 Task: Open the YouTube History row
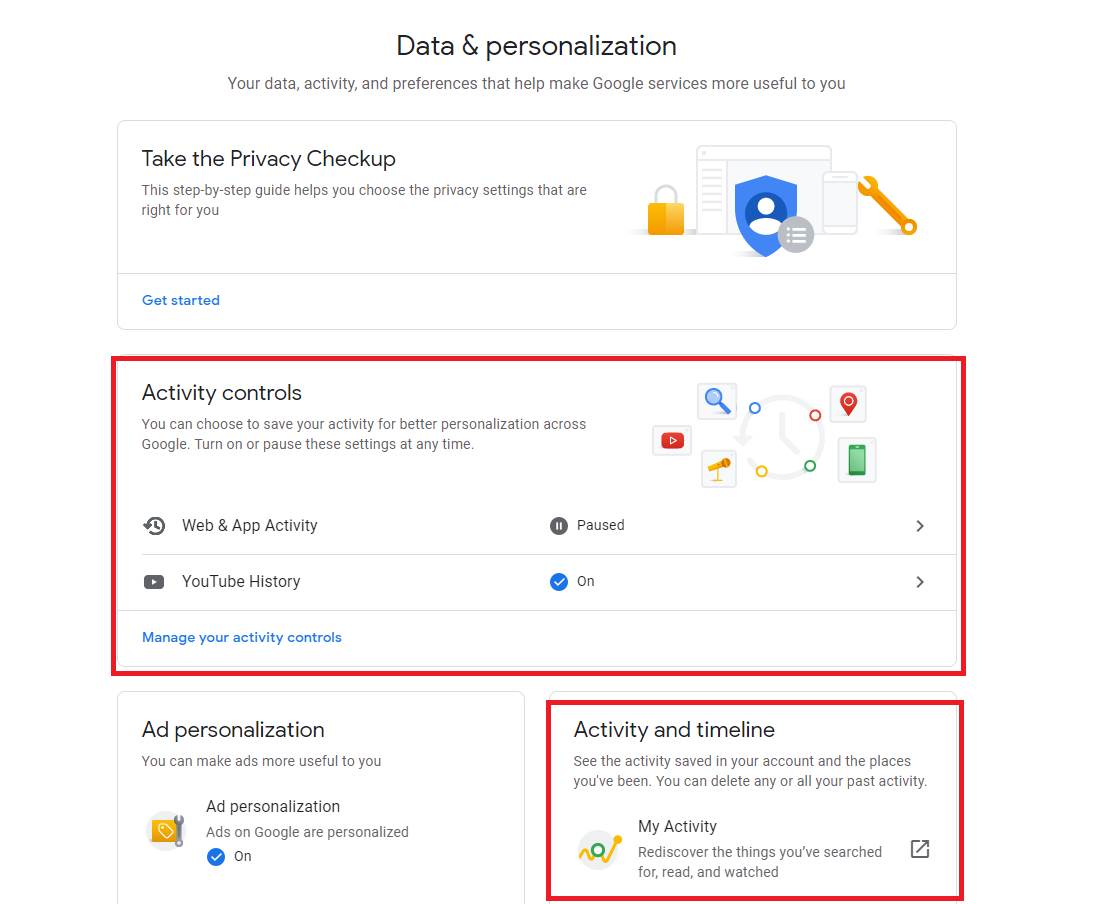tap(241, 582)
